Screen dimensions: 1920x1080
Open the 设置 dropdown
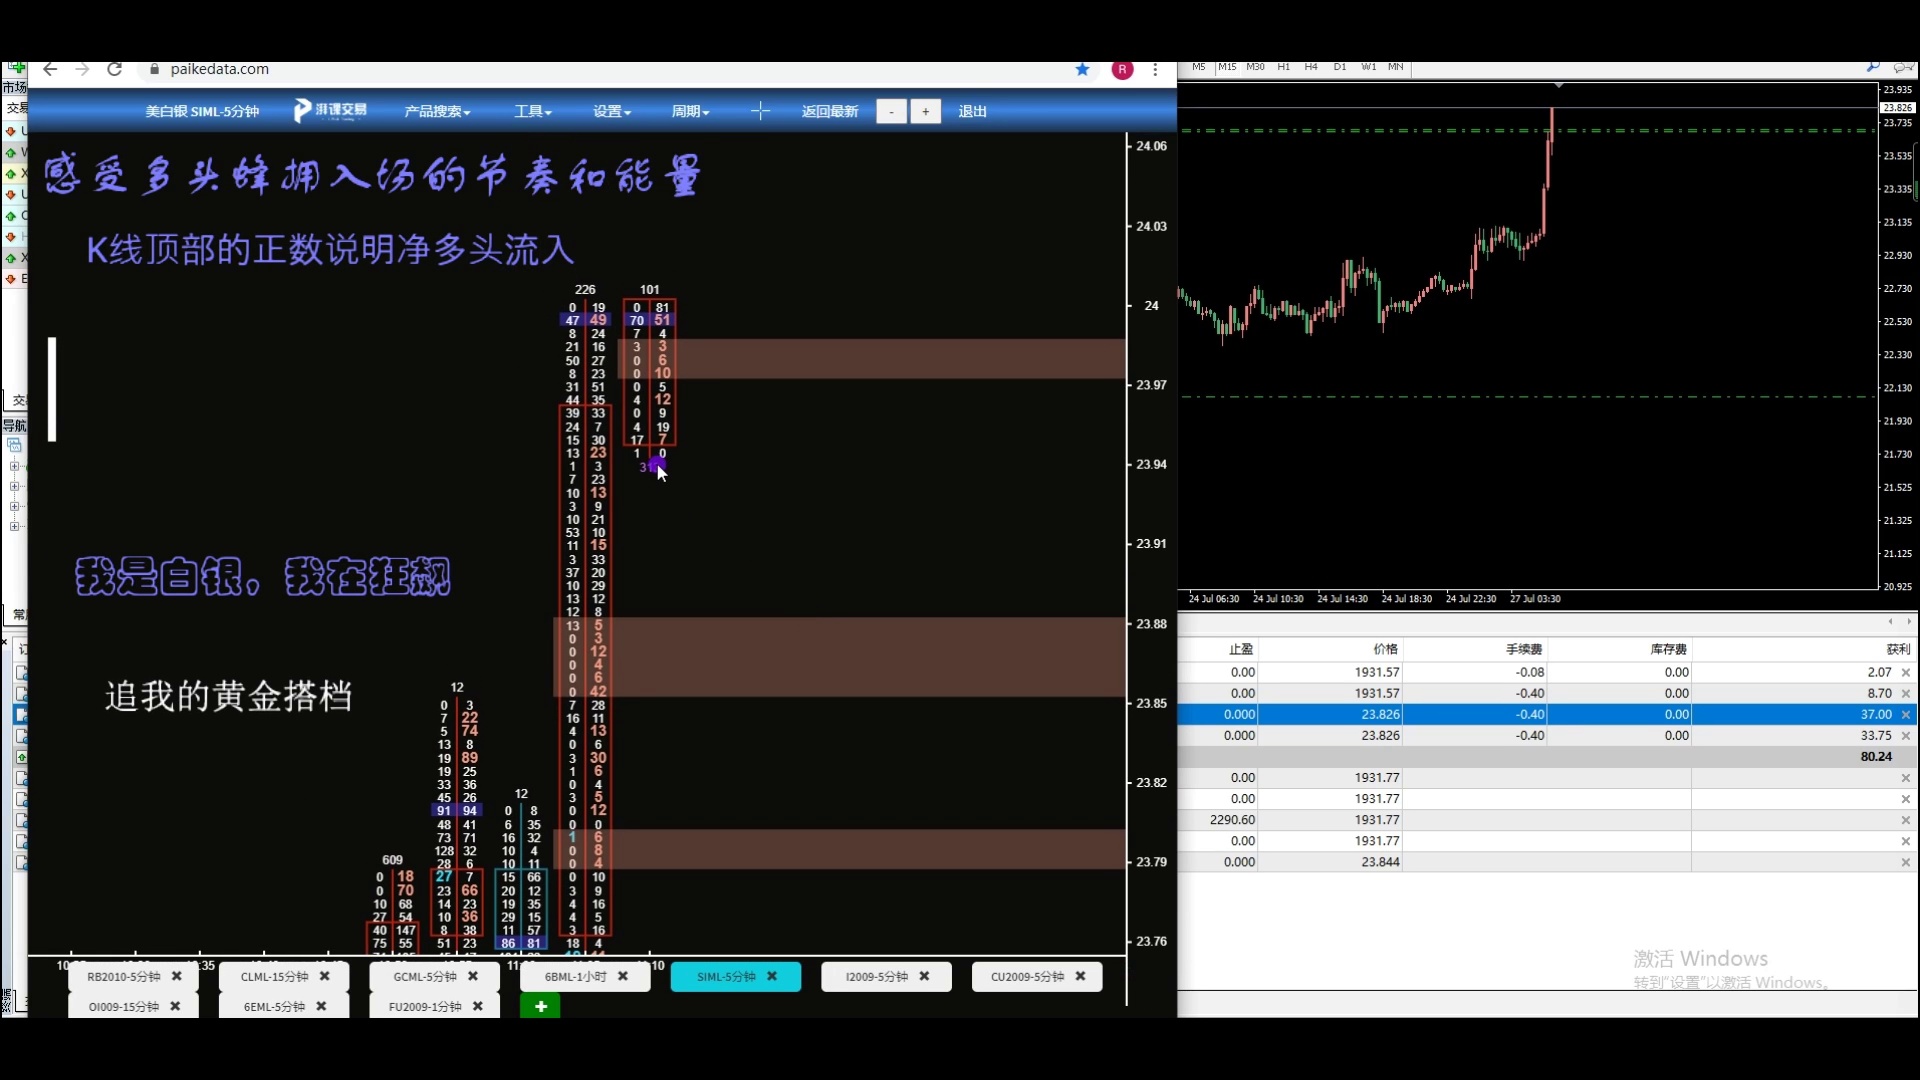612,111
